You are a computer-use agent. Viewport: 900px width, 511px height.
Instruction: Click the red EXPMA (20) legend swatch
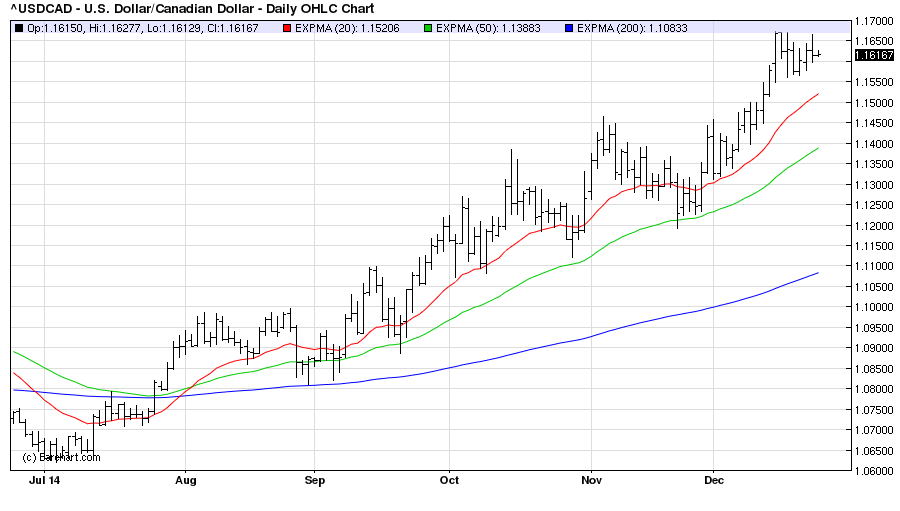click(285, 28)
